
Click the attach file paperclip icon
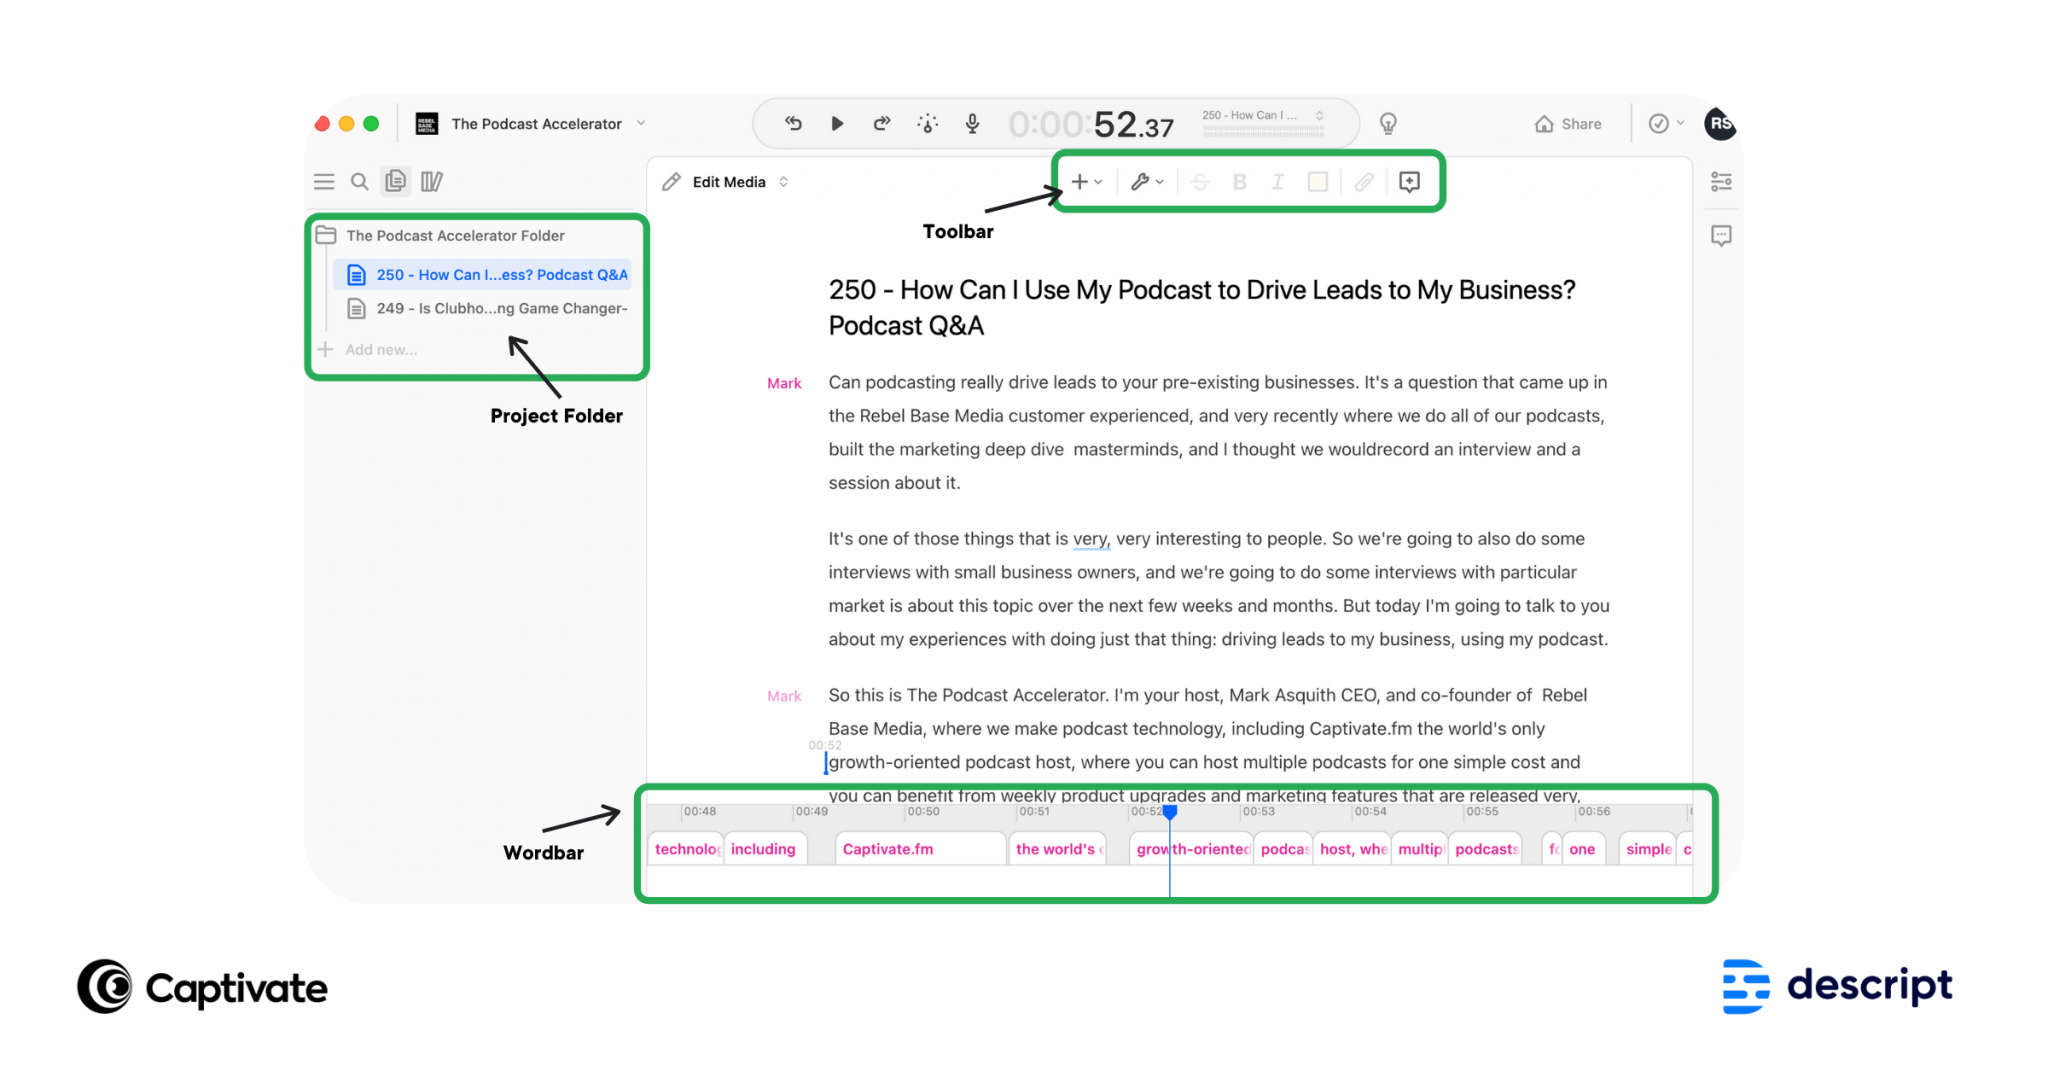(1363, 181)
